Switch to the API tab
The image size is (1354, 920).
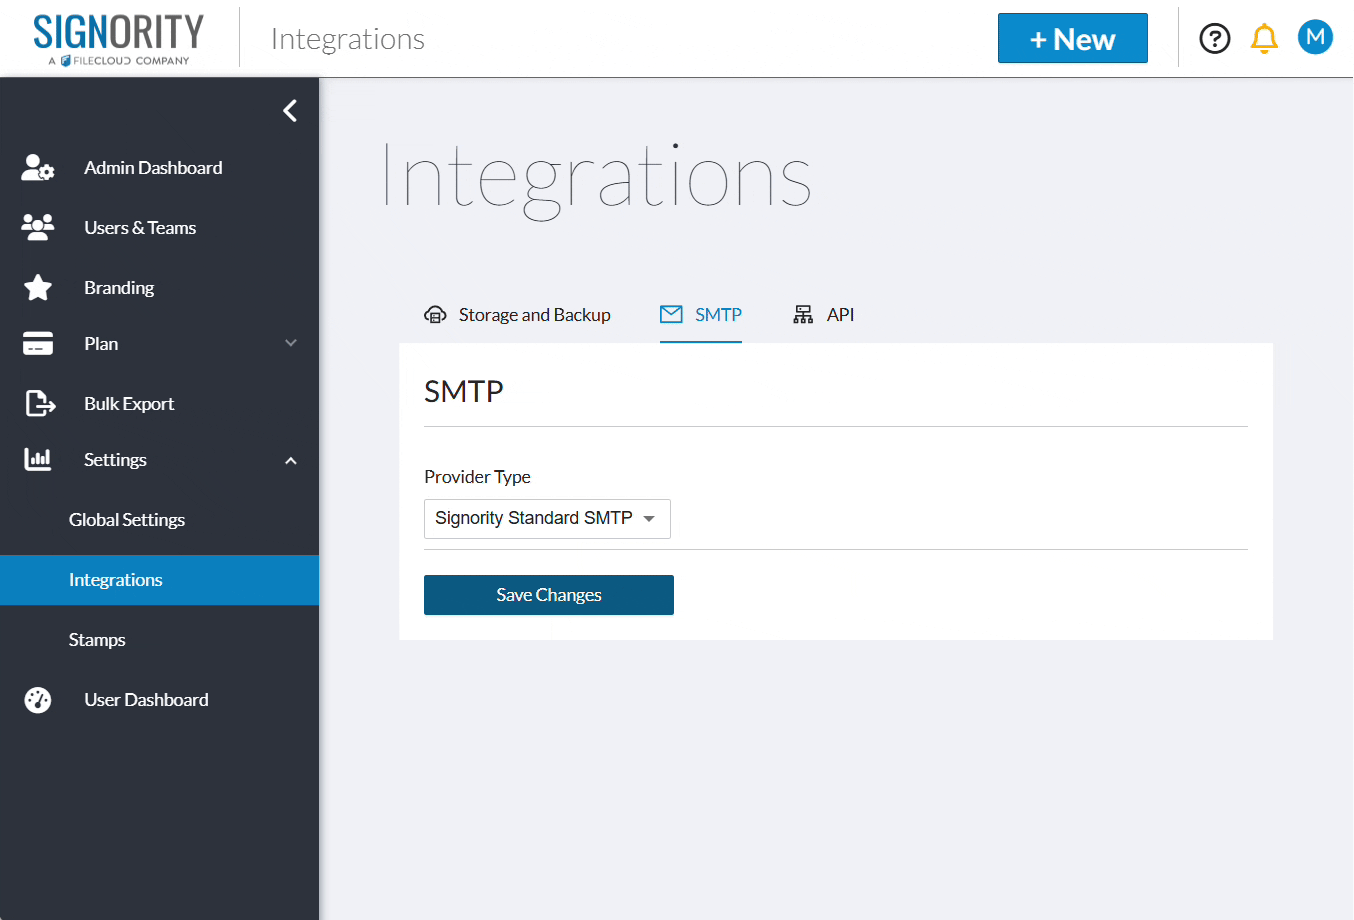824,315
